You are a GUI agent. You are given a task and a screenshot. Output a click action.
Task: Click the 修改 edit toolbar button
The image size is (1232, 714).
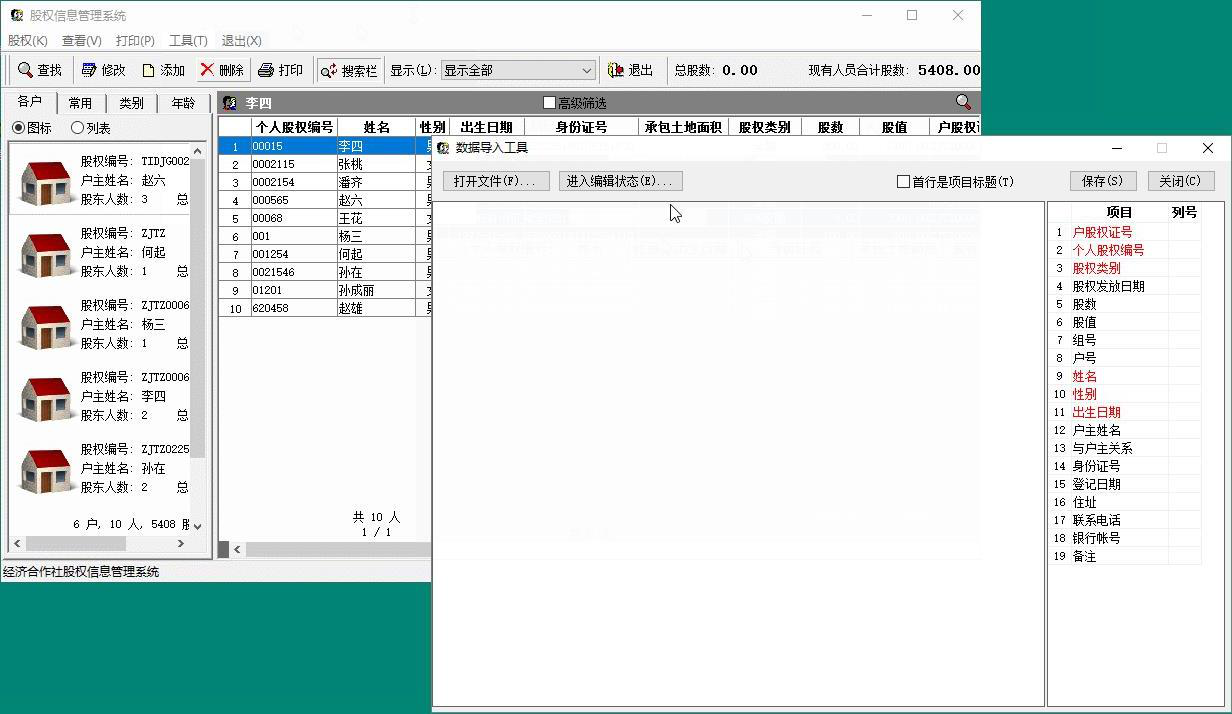(104, 70)
